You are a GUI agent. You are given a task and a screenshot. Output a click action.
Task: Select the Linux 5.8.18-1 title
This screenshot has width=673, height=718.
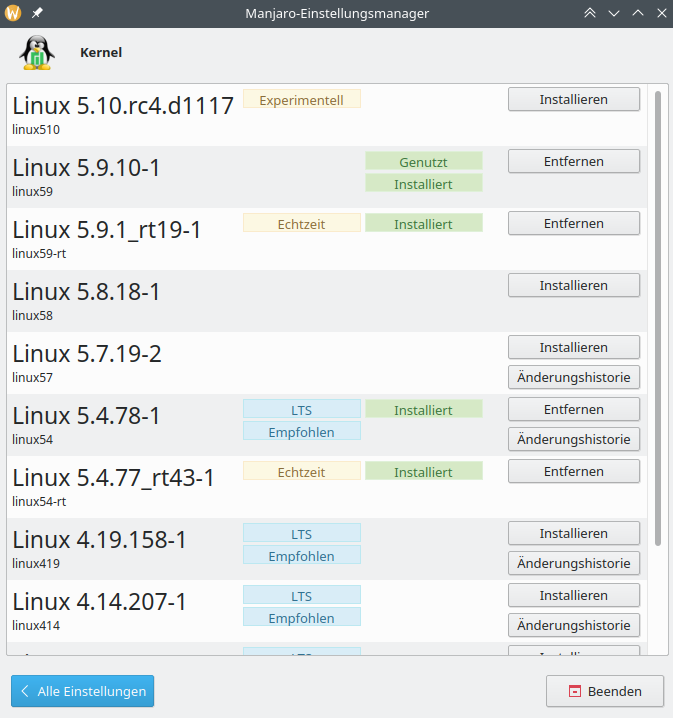[x=86, y=292]
